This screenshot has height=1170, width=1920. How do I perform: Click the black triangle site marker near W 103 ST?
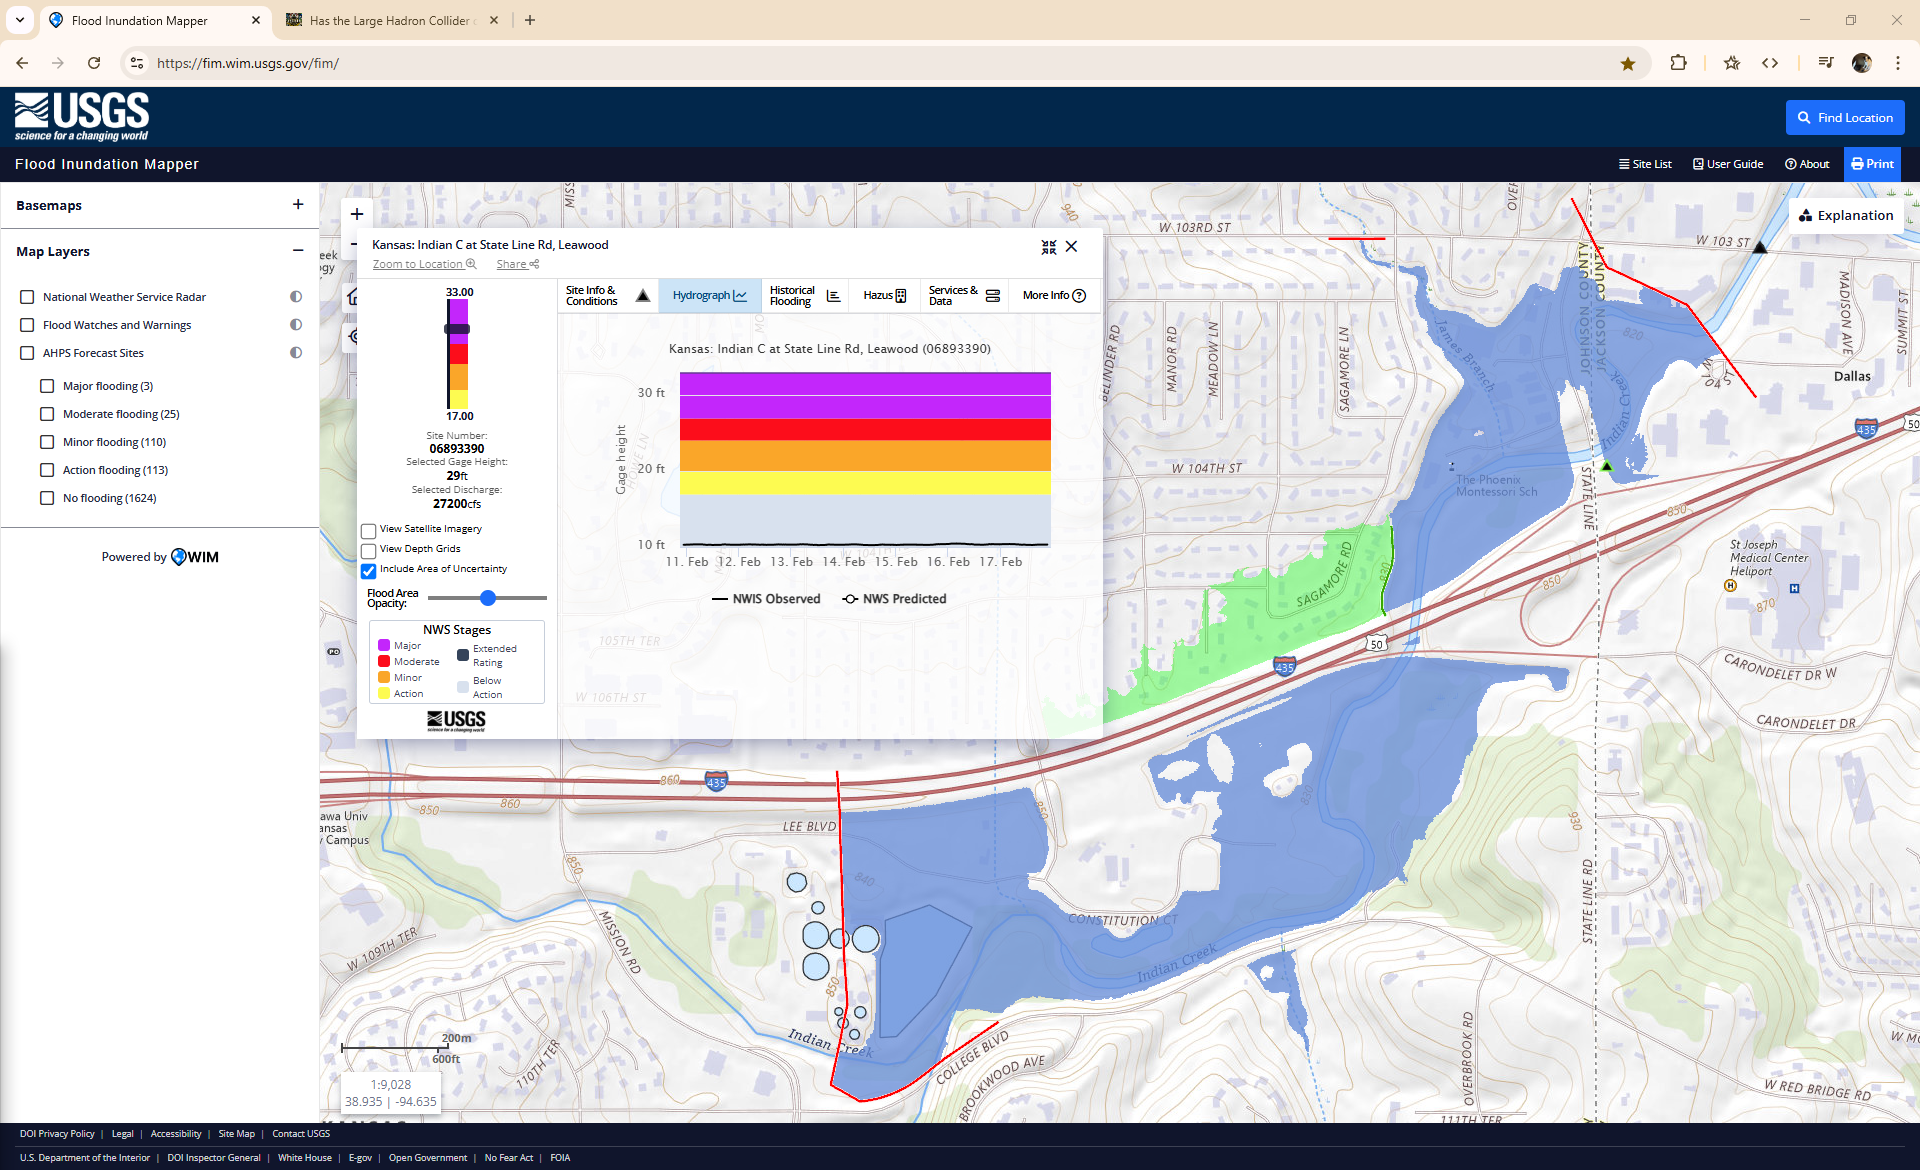[1760, 247]
